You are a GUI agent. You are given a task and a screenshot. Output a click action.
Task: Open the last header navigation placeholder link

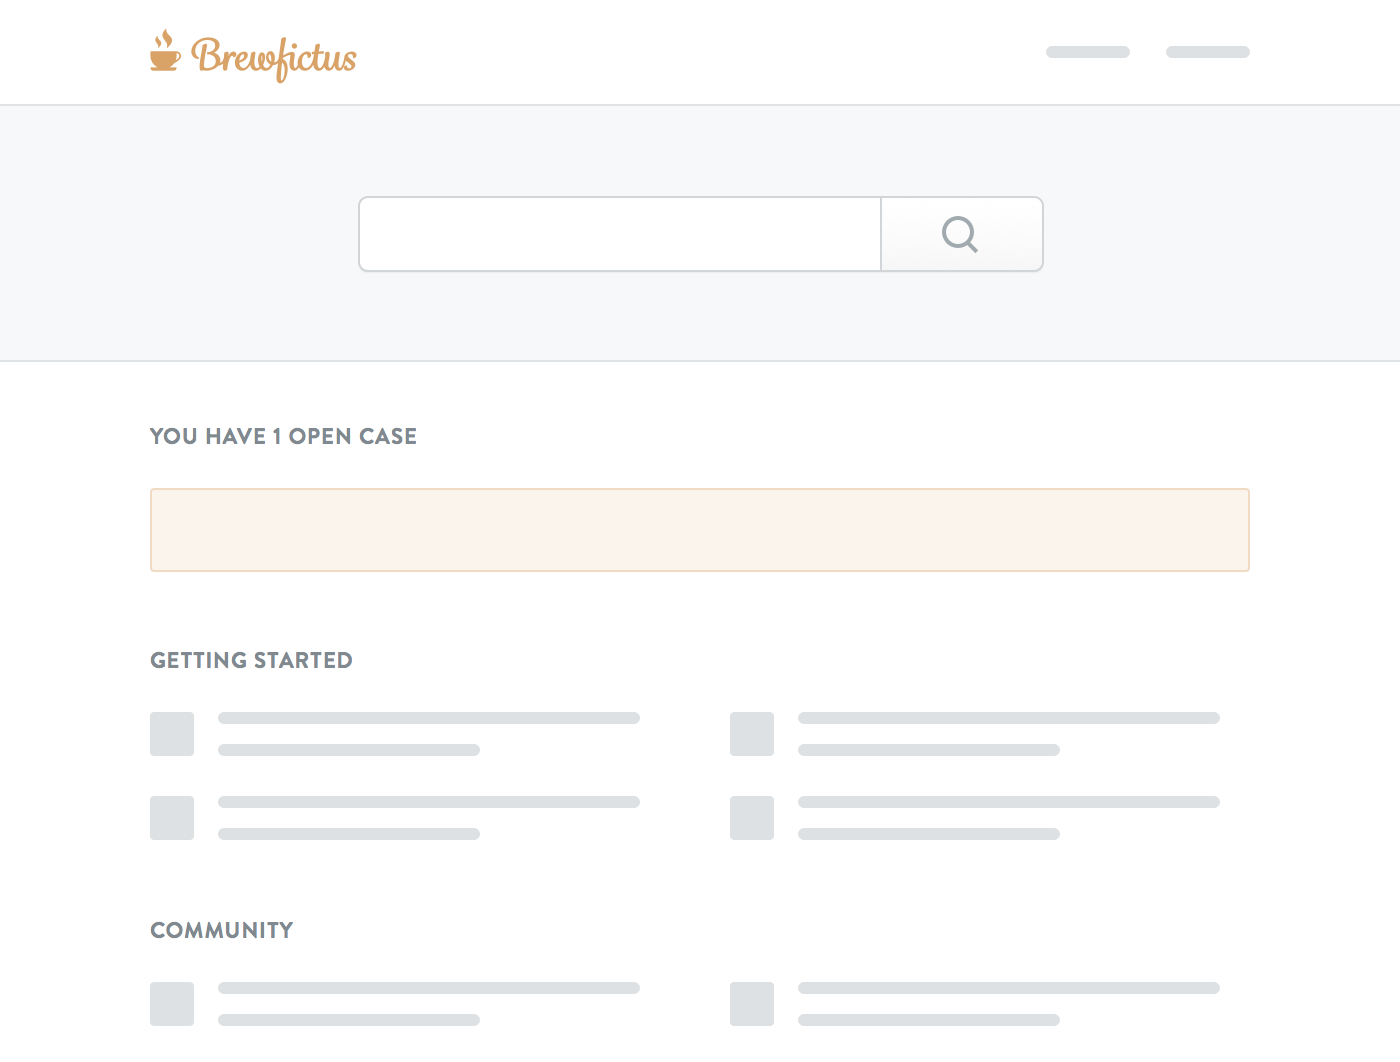click(x=1208, y=52)
